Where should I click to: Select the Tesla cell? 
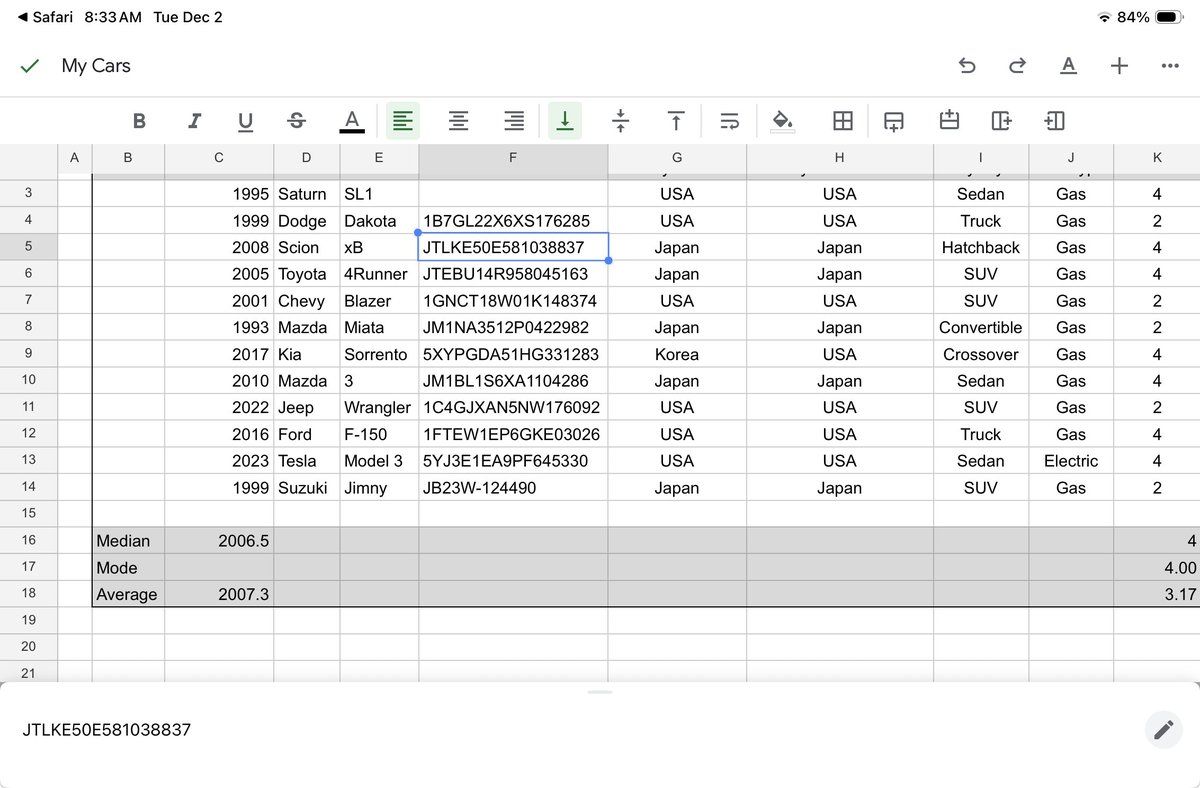pos(306,461)
